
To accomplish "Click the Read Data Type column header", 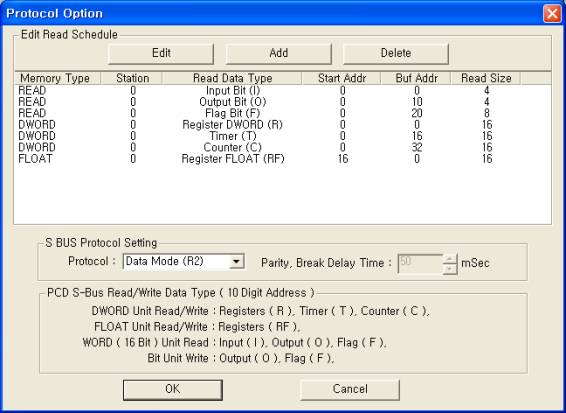I will 232,78.
